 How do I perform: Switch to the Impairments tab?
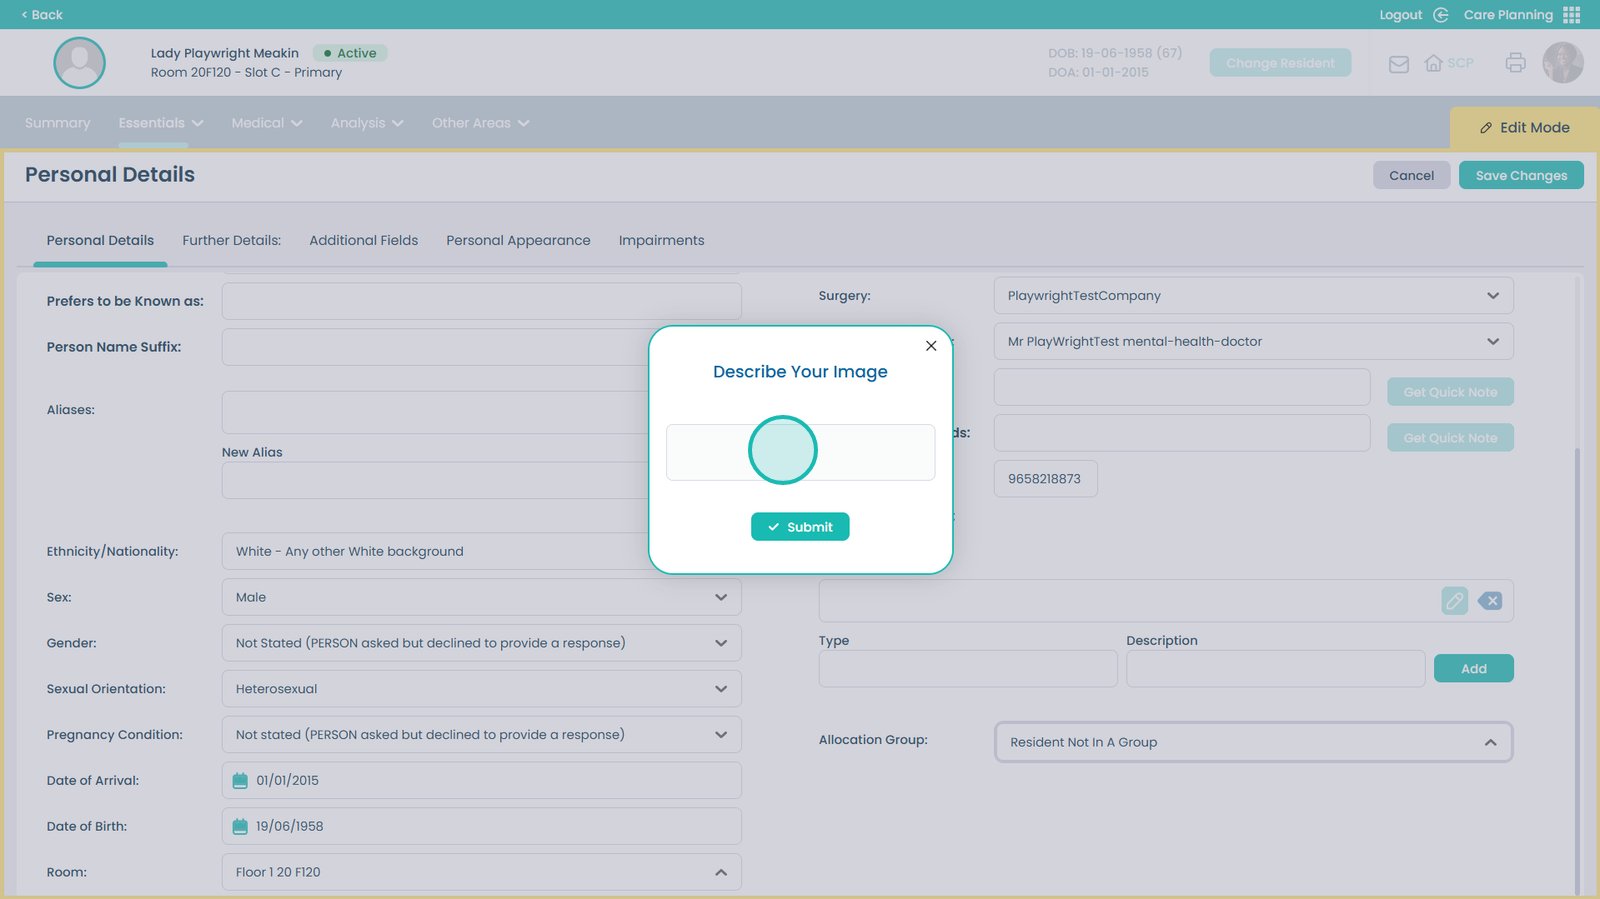661,241
